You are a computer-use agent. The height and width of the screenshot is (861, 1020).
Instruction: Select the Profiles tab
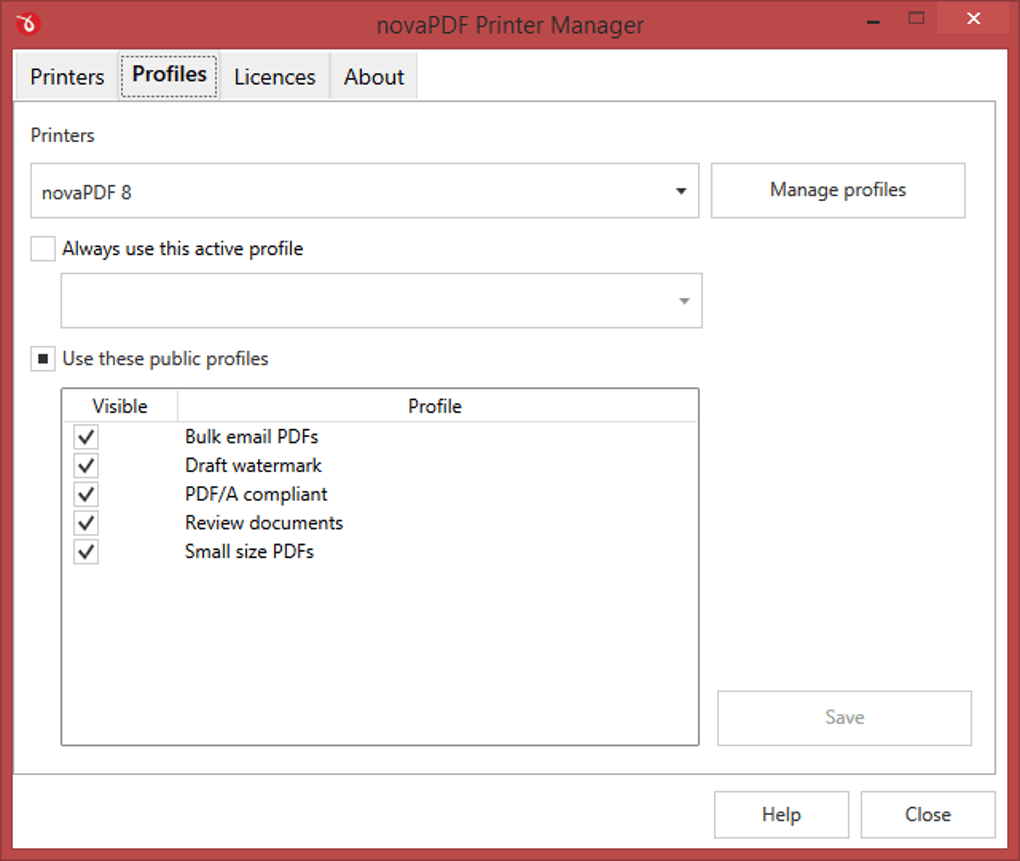169,75
